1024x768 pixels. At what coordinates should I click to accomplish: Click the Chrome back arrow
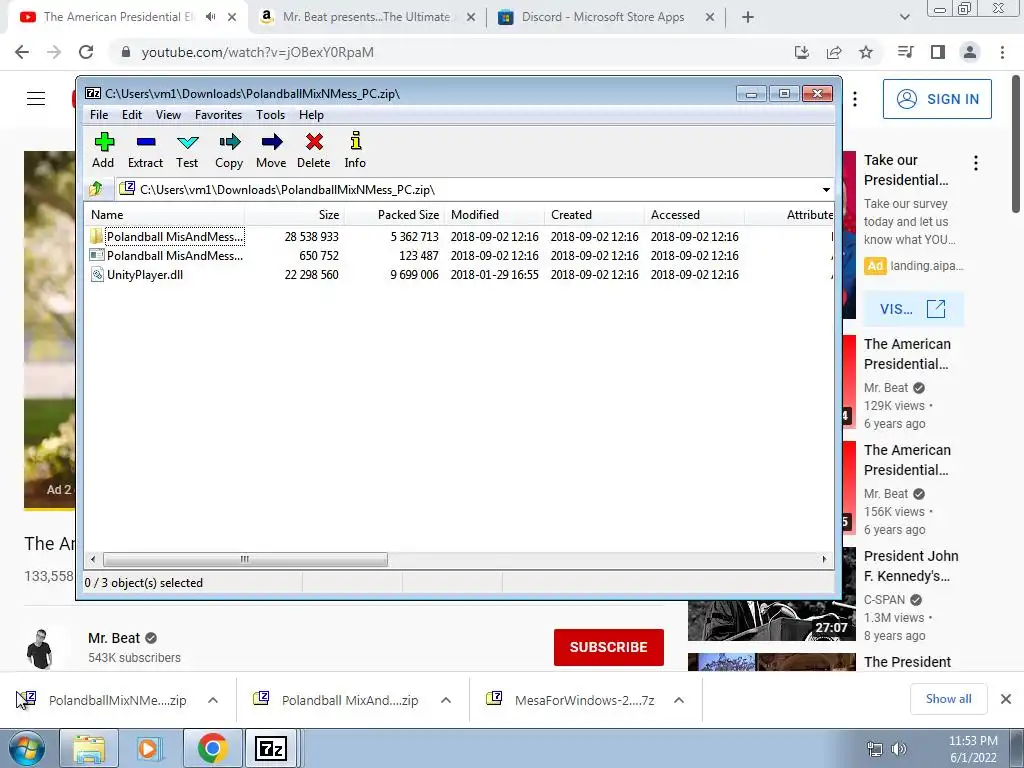22,52
